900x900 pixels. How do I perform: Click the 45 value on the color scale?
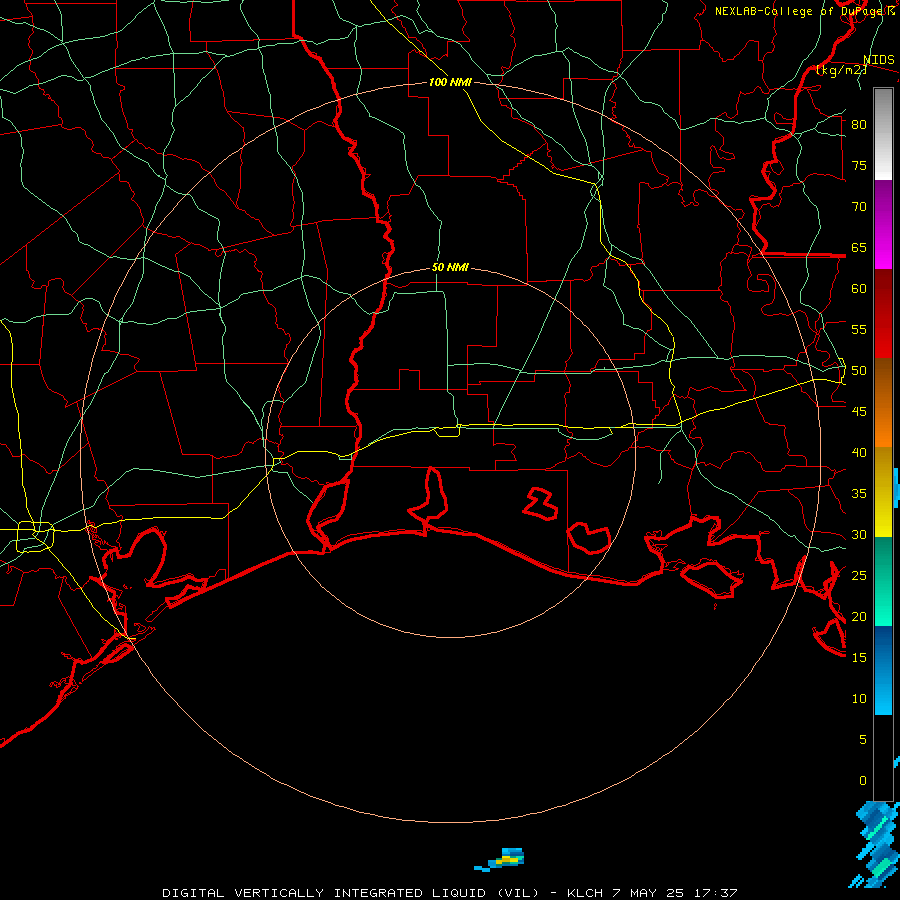point(859,412)
